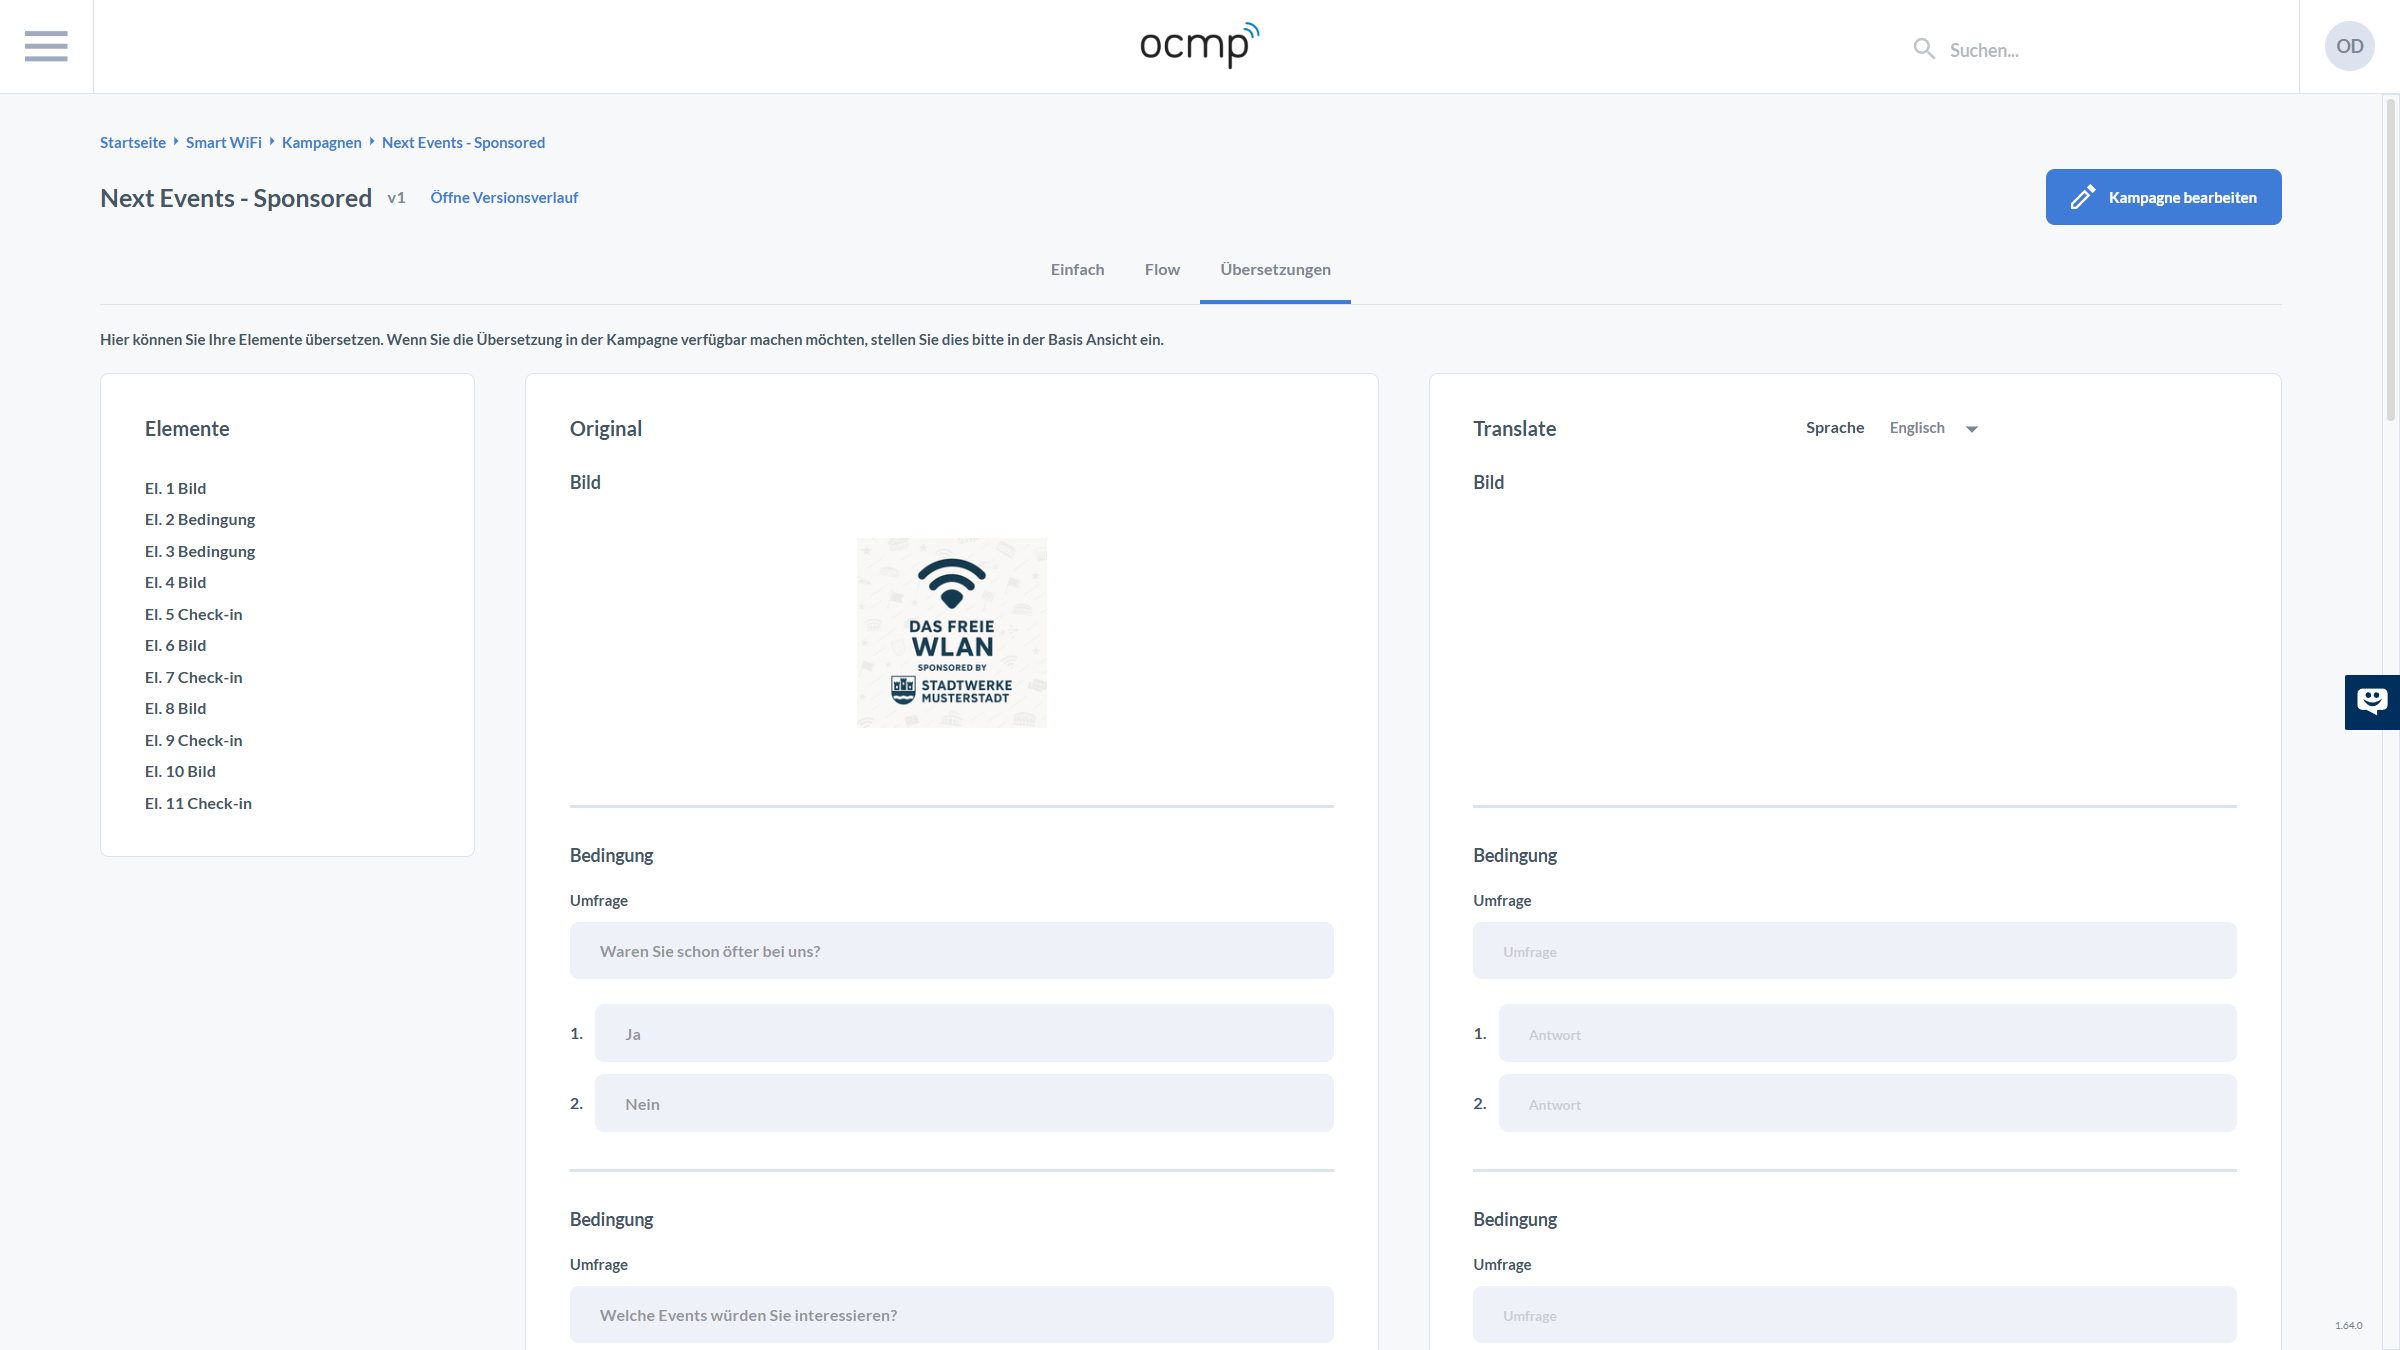Select the Übersetzungen tab
Screen dimensions: 2400x1350
(1275, 269)
